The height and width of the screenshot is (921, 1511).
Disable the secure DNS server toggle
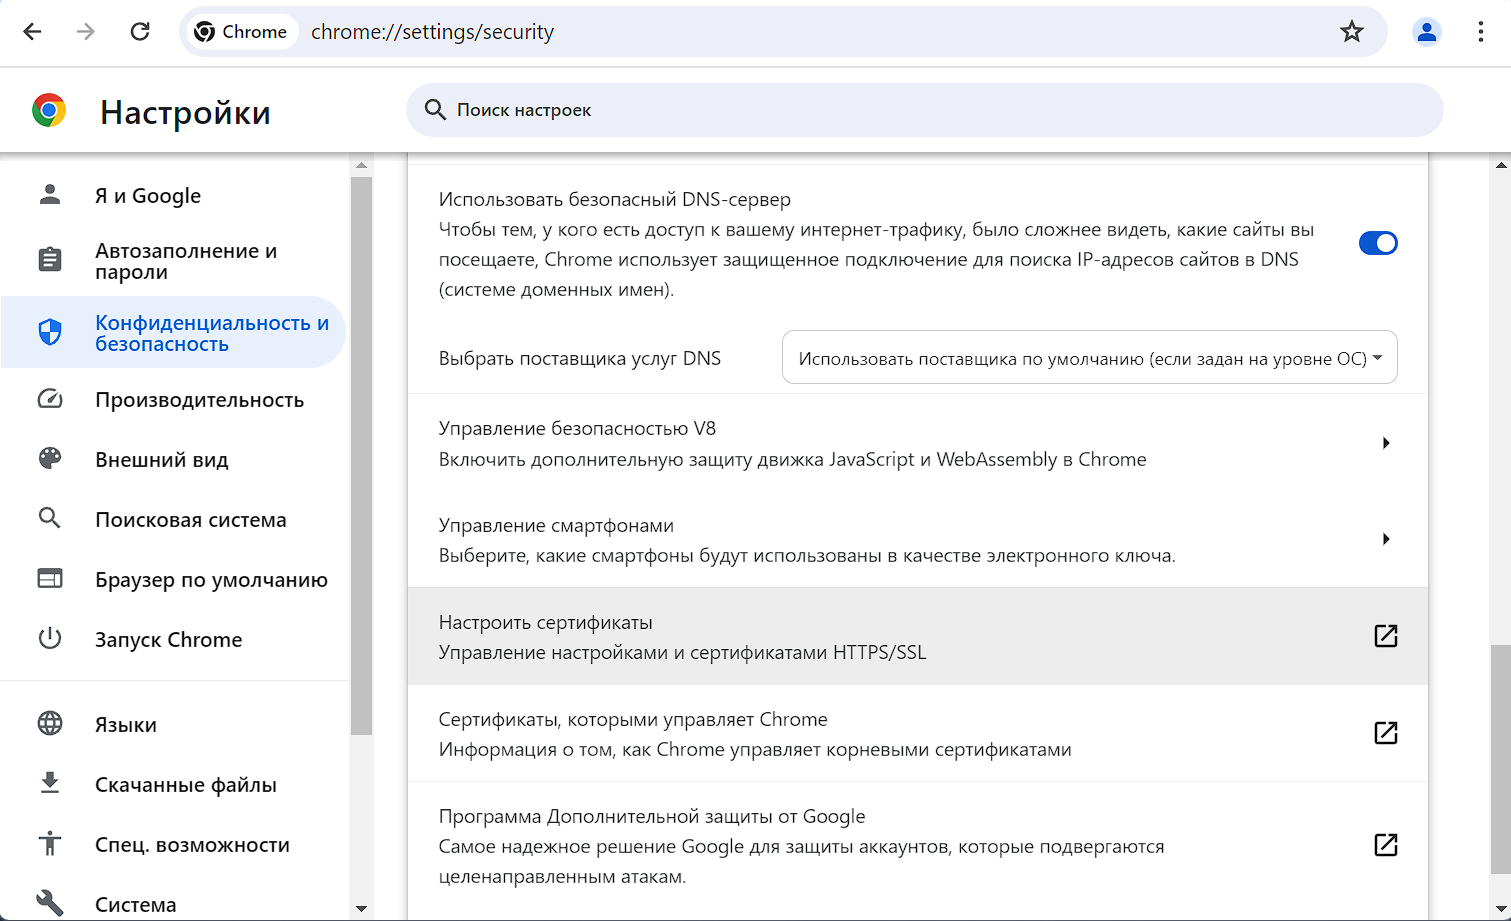coord(1377,243)
